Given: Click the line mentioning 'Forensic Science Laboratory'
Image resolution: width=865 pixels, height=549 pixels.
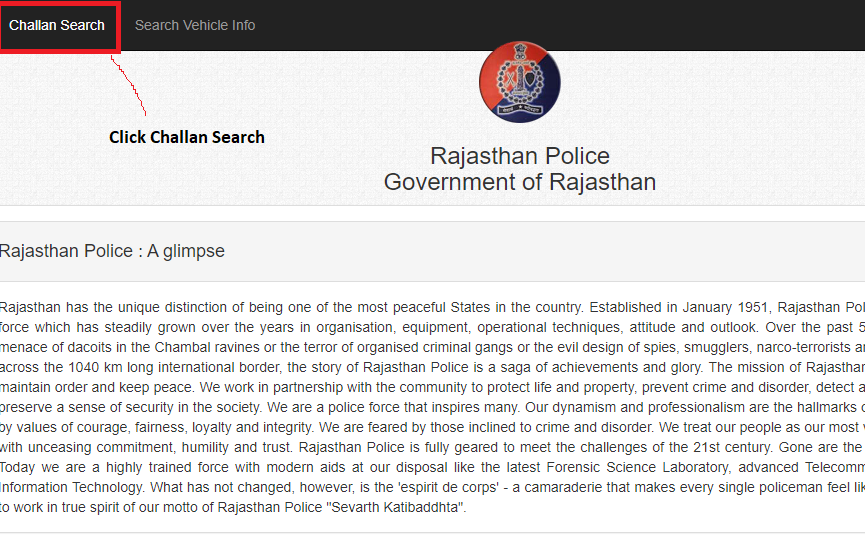Looking at the screenshot, I should click(432, 467).
